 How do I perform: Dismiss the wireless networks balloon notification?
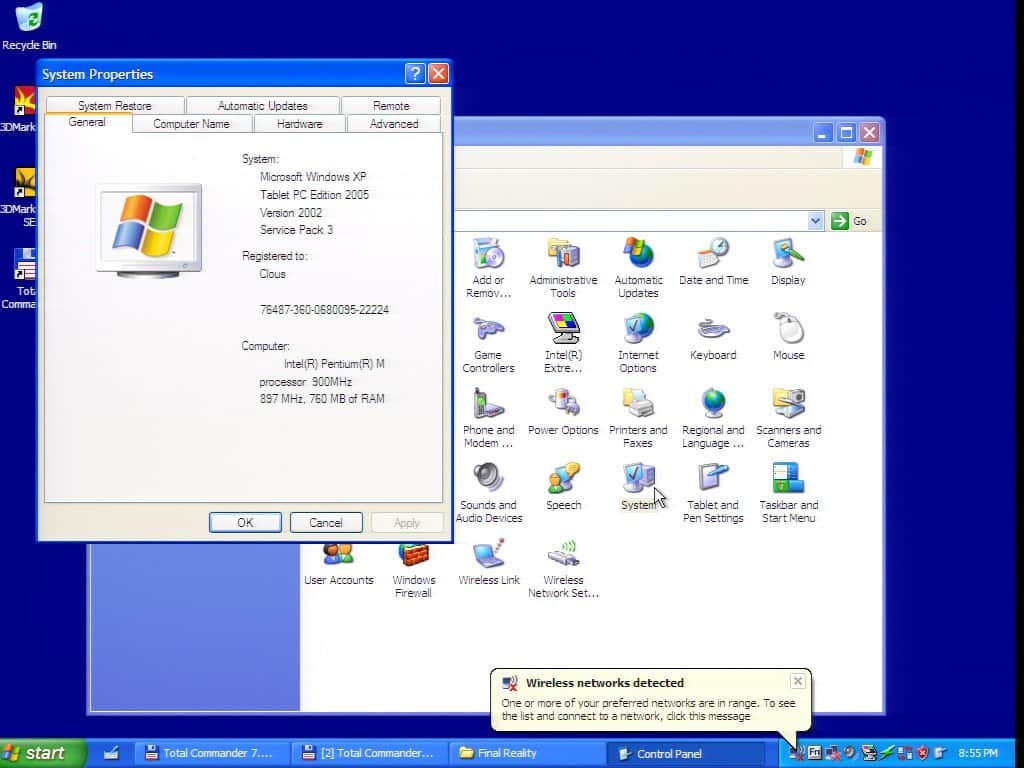point(797,681)
